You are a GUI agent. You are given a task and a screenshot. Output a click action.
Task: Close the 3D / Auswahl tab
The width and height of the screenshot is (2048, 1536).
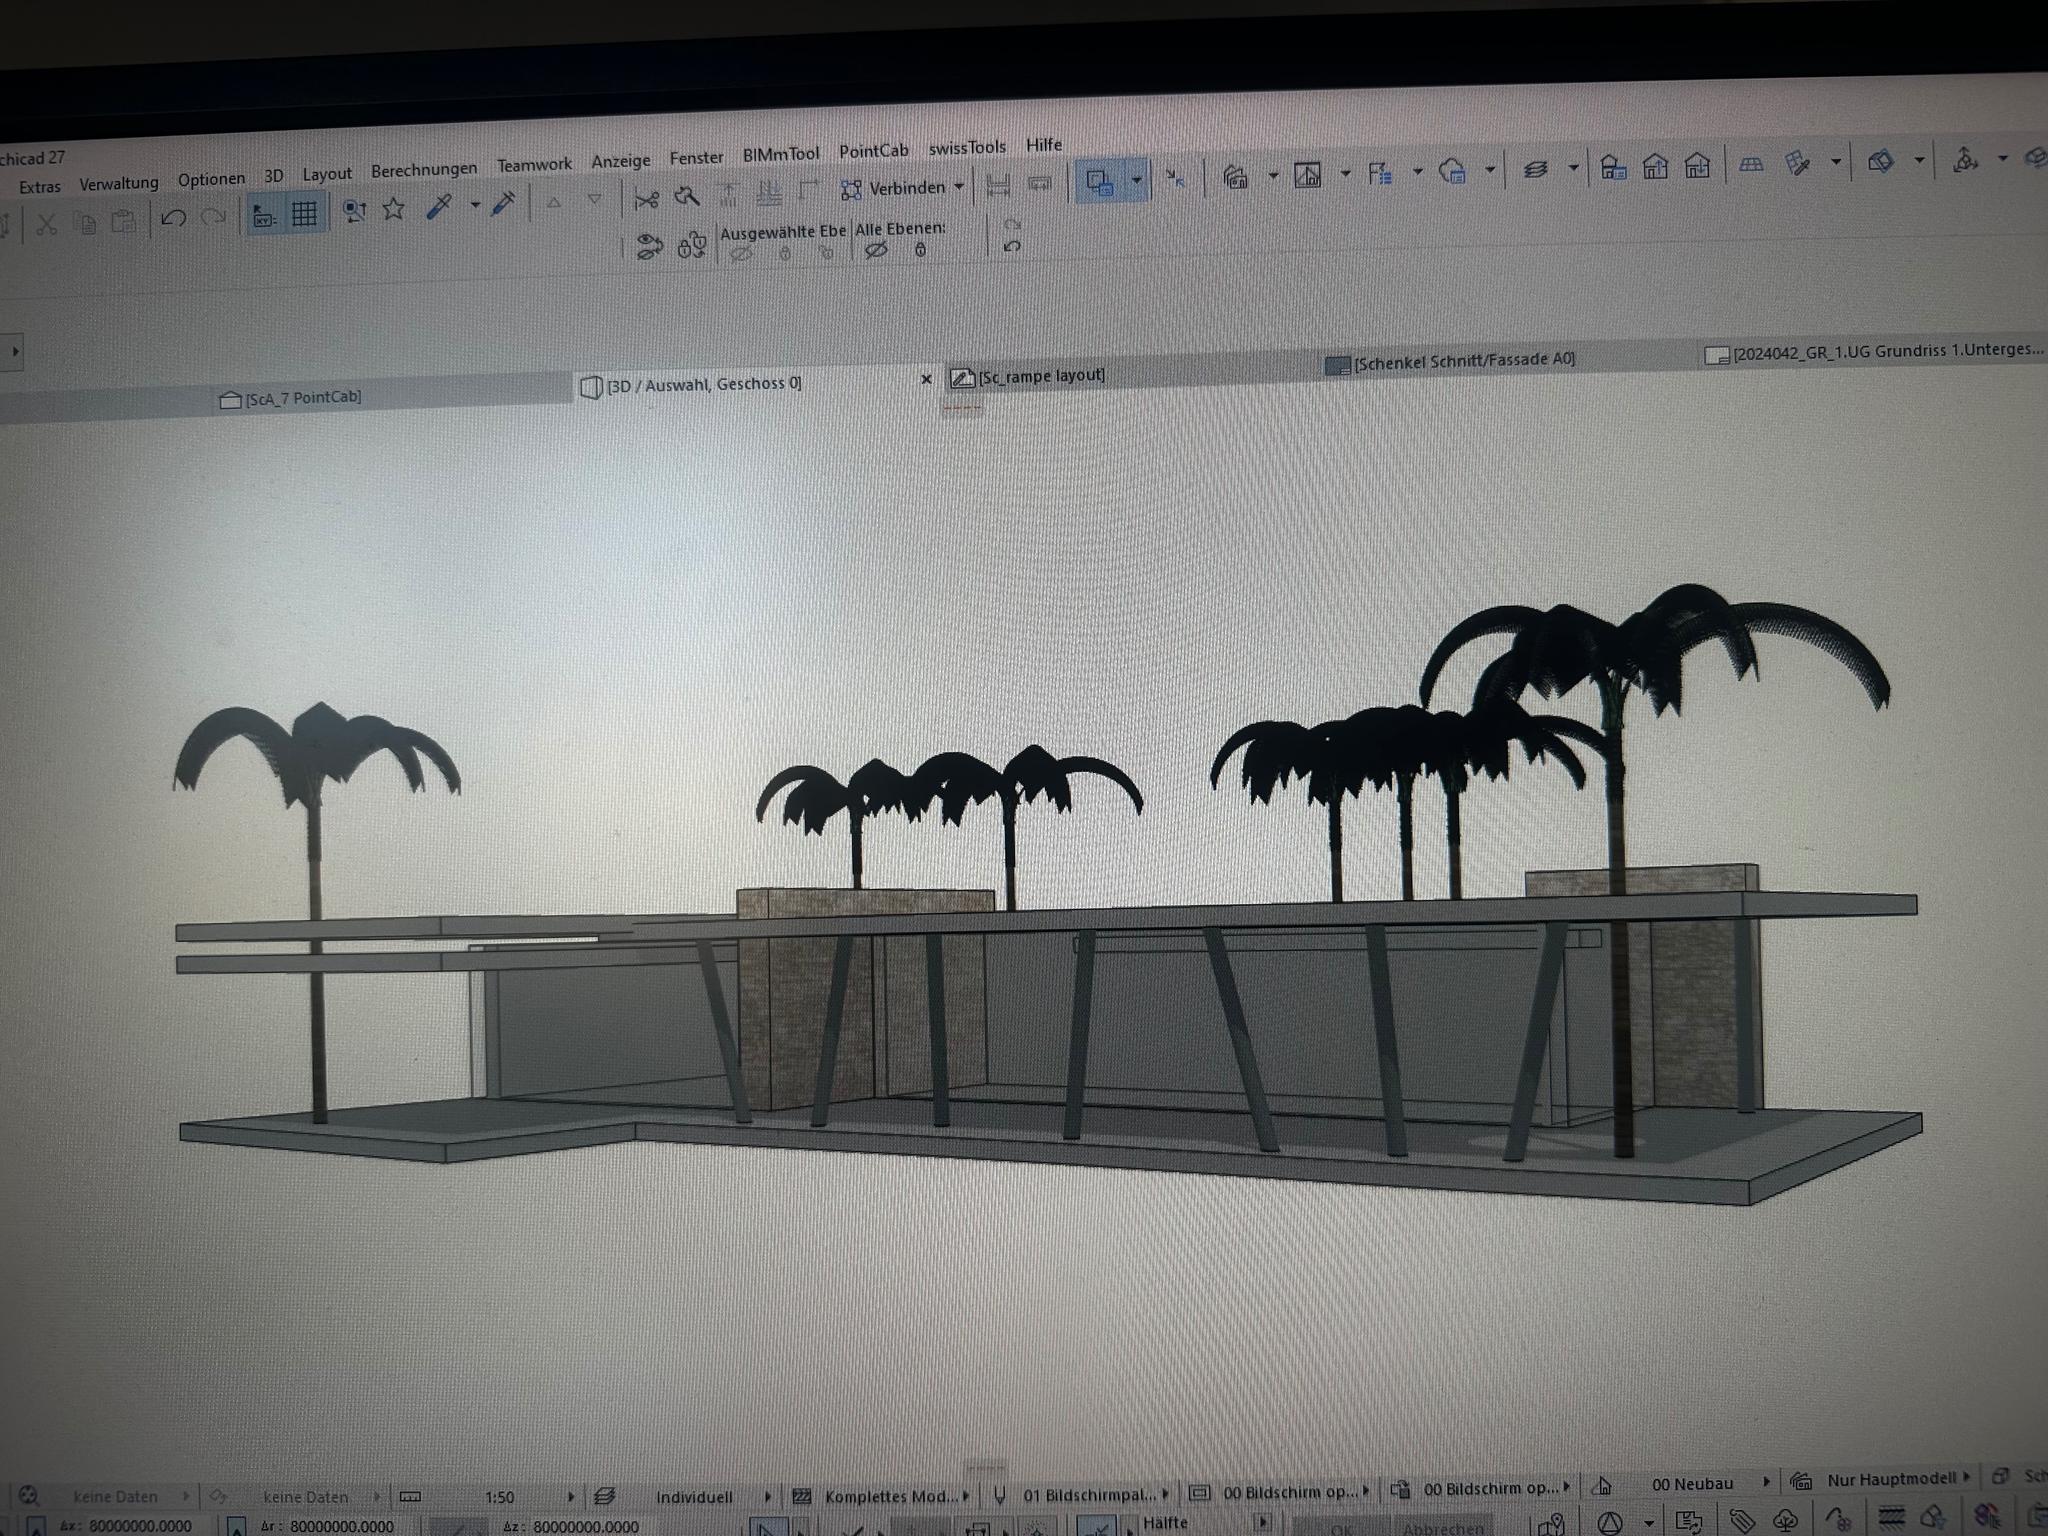[x=926, y=379]
